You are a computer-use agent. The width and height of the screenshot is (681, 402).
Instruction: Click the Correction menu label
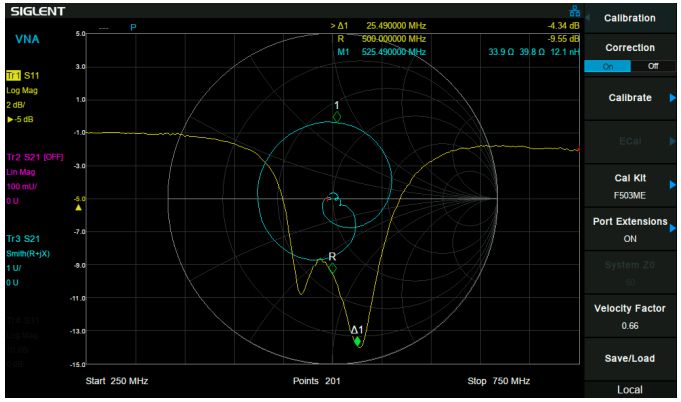630,48
